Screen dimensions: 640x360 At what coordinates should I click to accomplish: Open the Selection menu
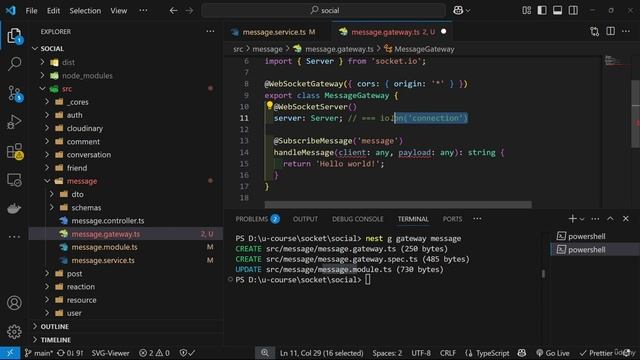(85, 11)
